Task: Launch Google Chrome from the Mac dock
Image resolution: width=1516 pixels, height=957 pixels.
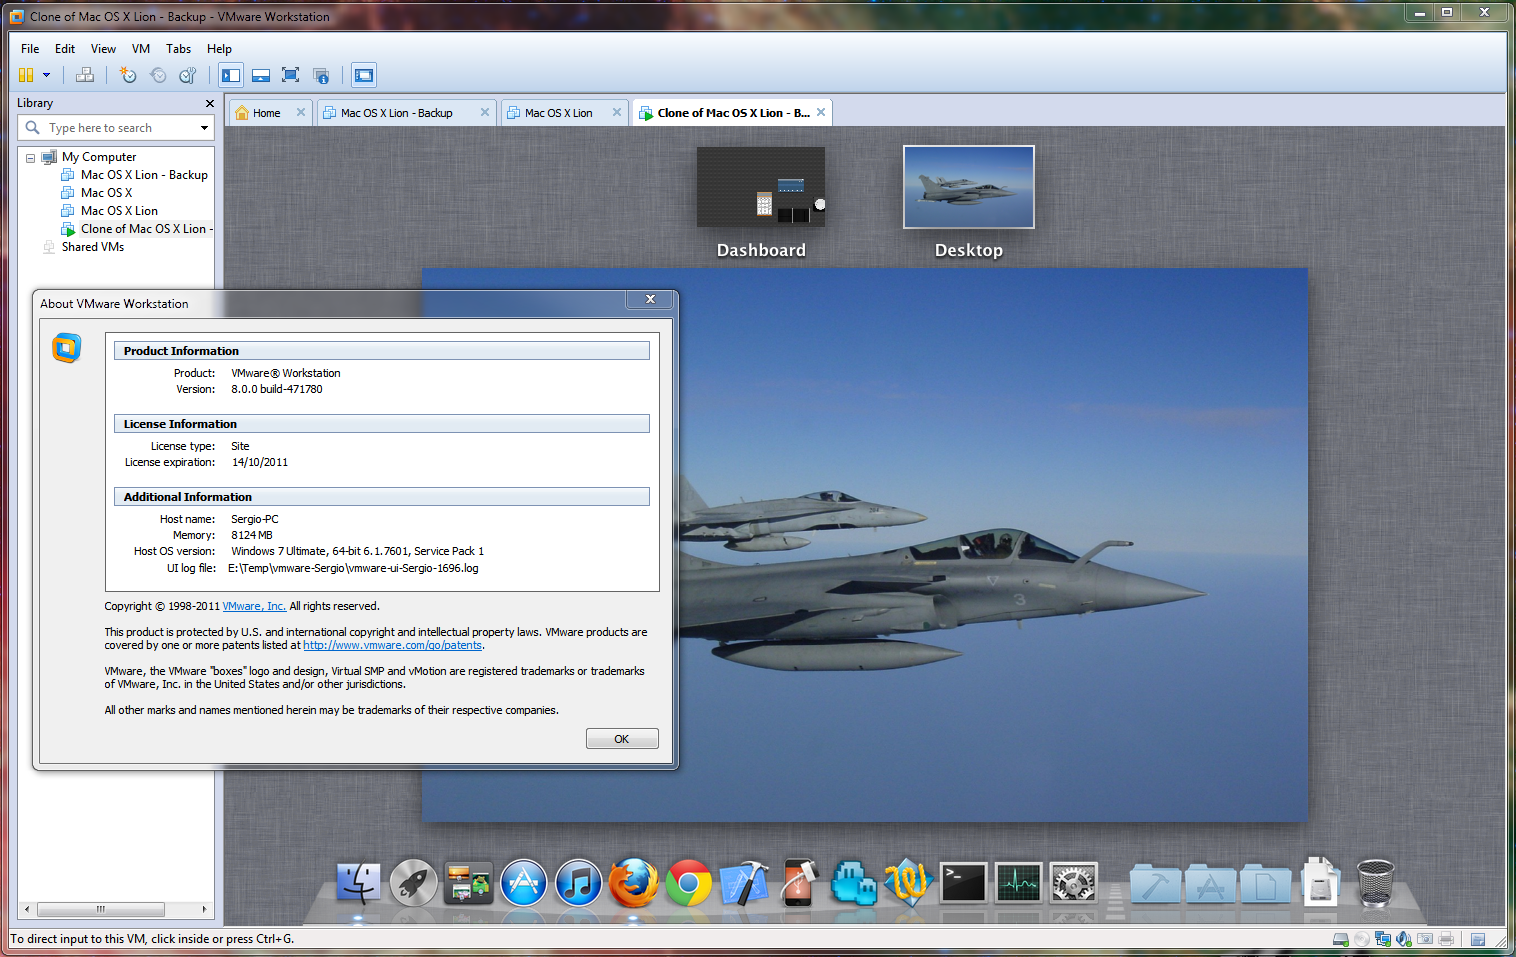Action: coord(689,883)
